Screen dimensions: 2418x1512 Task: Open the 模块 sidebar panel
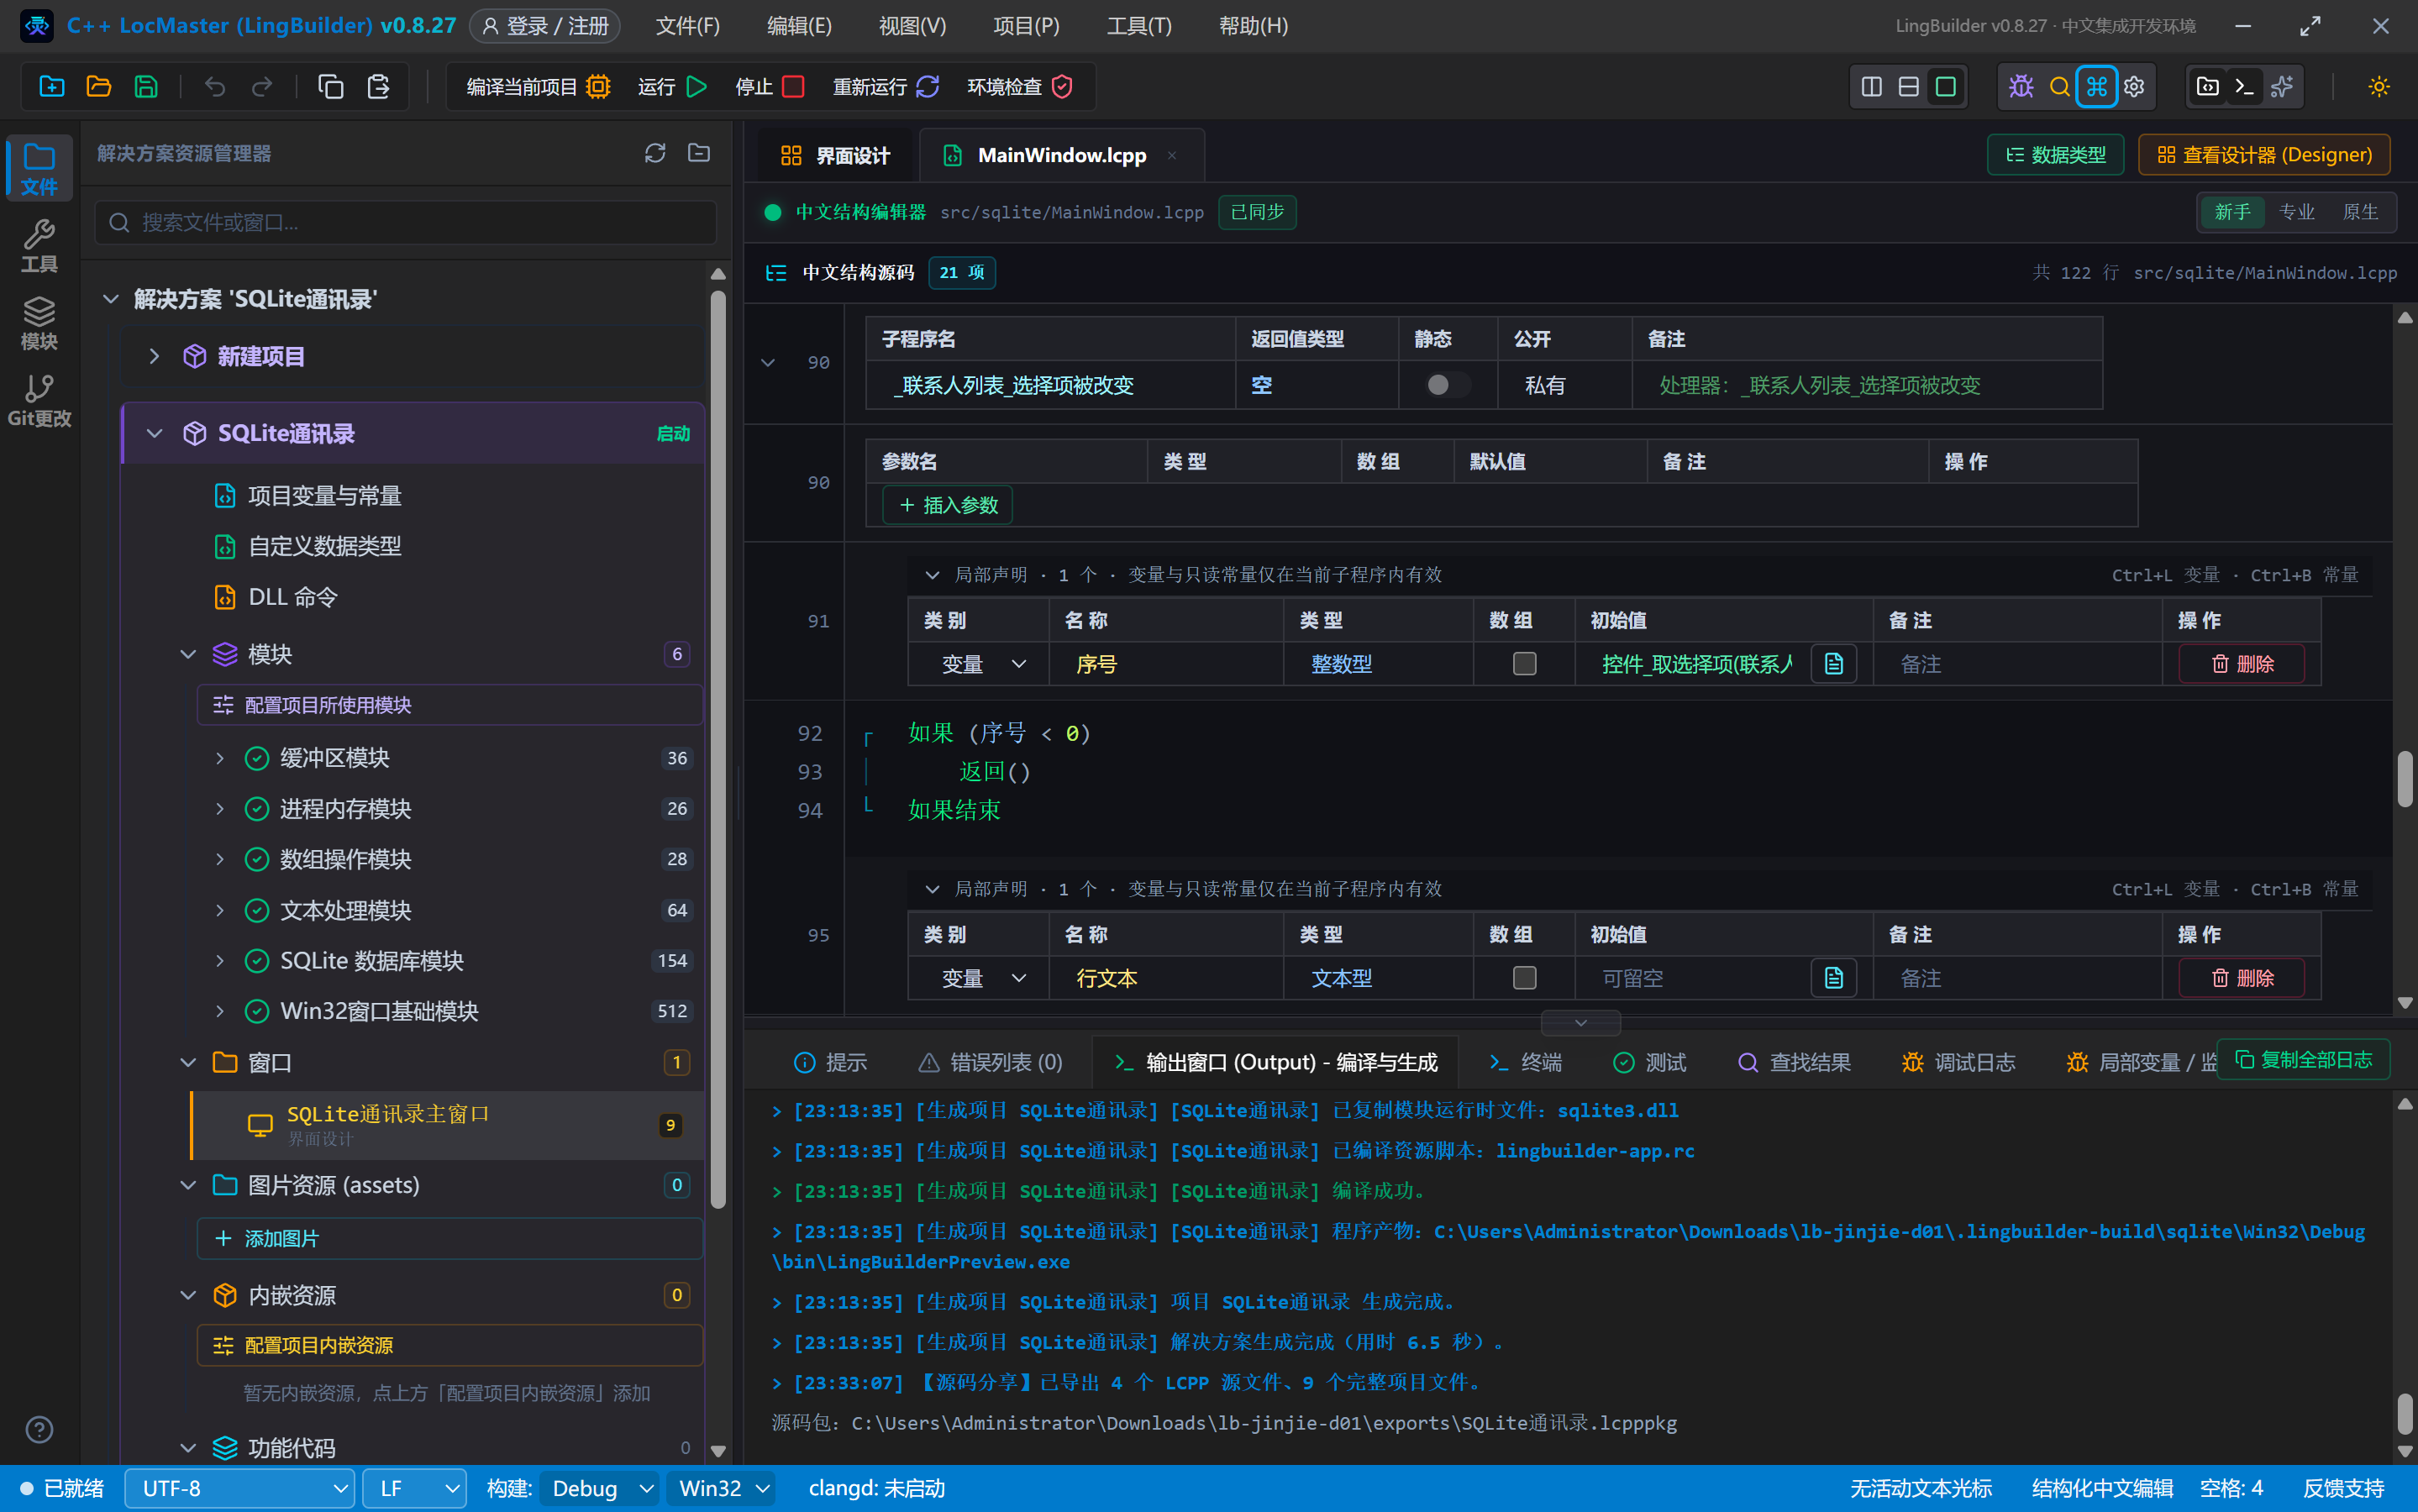(39, 323)
